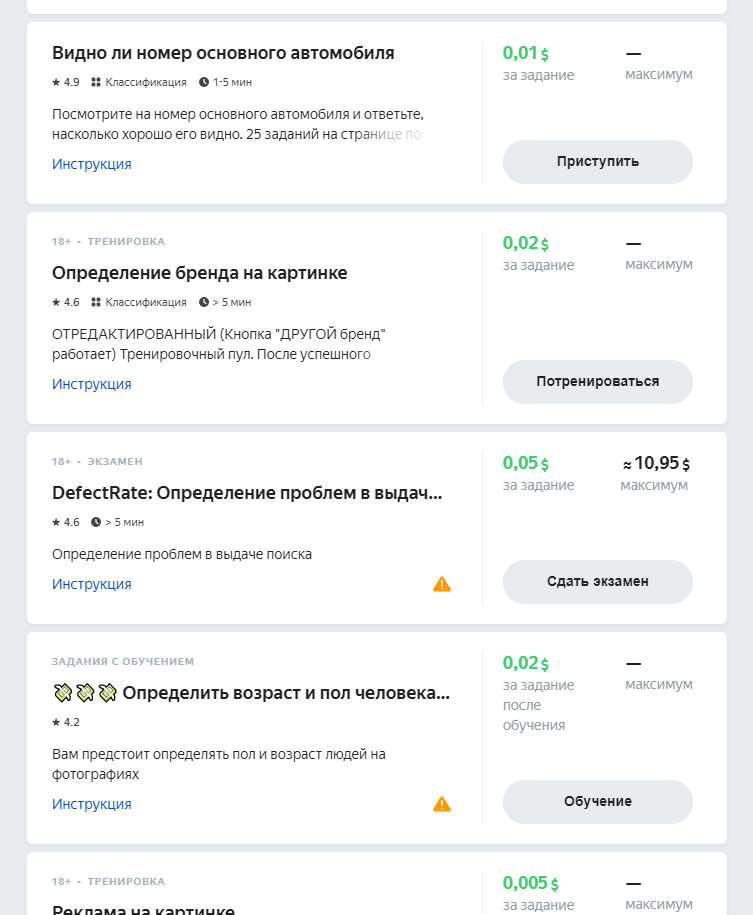
Task: Open task title Видно ли номер основного автомобиля
Action: [x=223, y=53]
